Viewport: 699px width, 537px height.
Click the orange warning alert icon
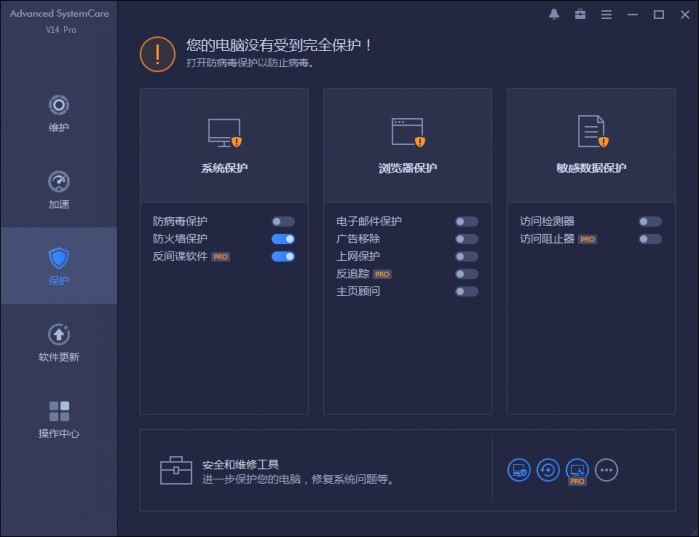click(x=157, y=54)
